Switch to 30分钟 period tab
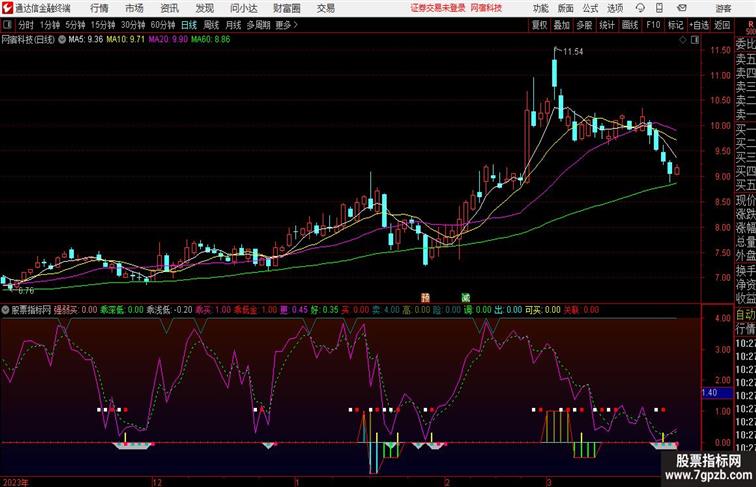The image size is (756, 487). click(x=133, y=25)
